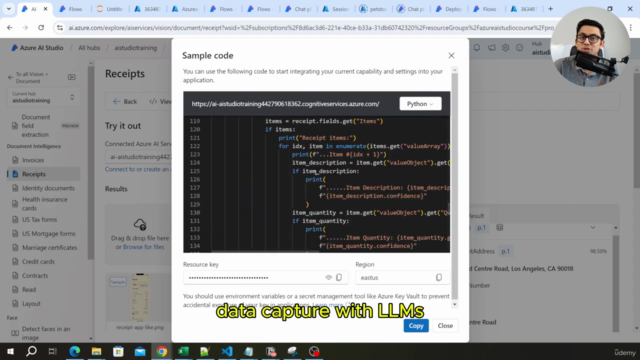The width and height of the screenshot is (640, 360).
Task: Switch to the Untitled browser tab
Action: pos(110,9)
